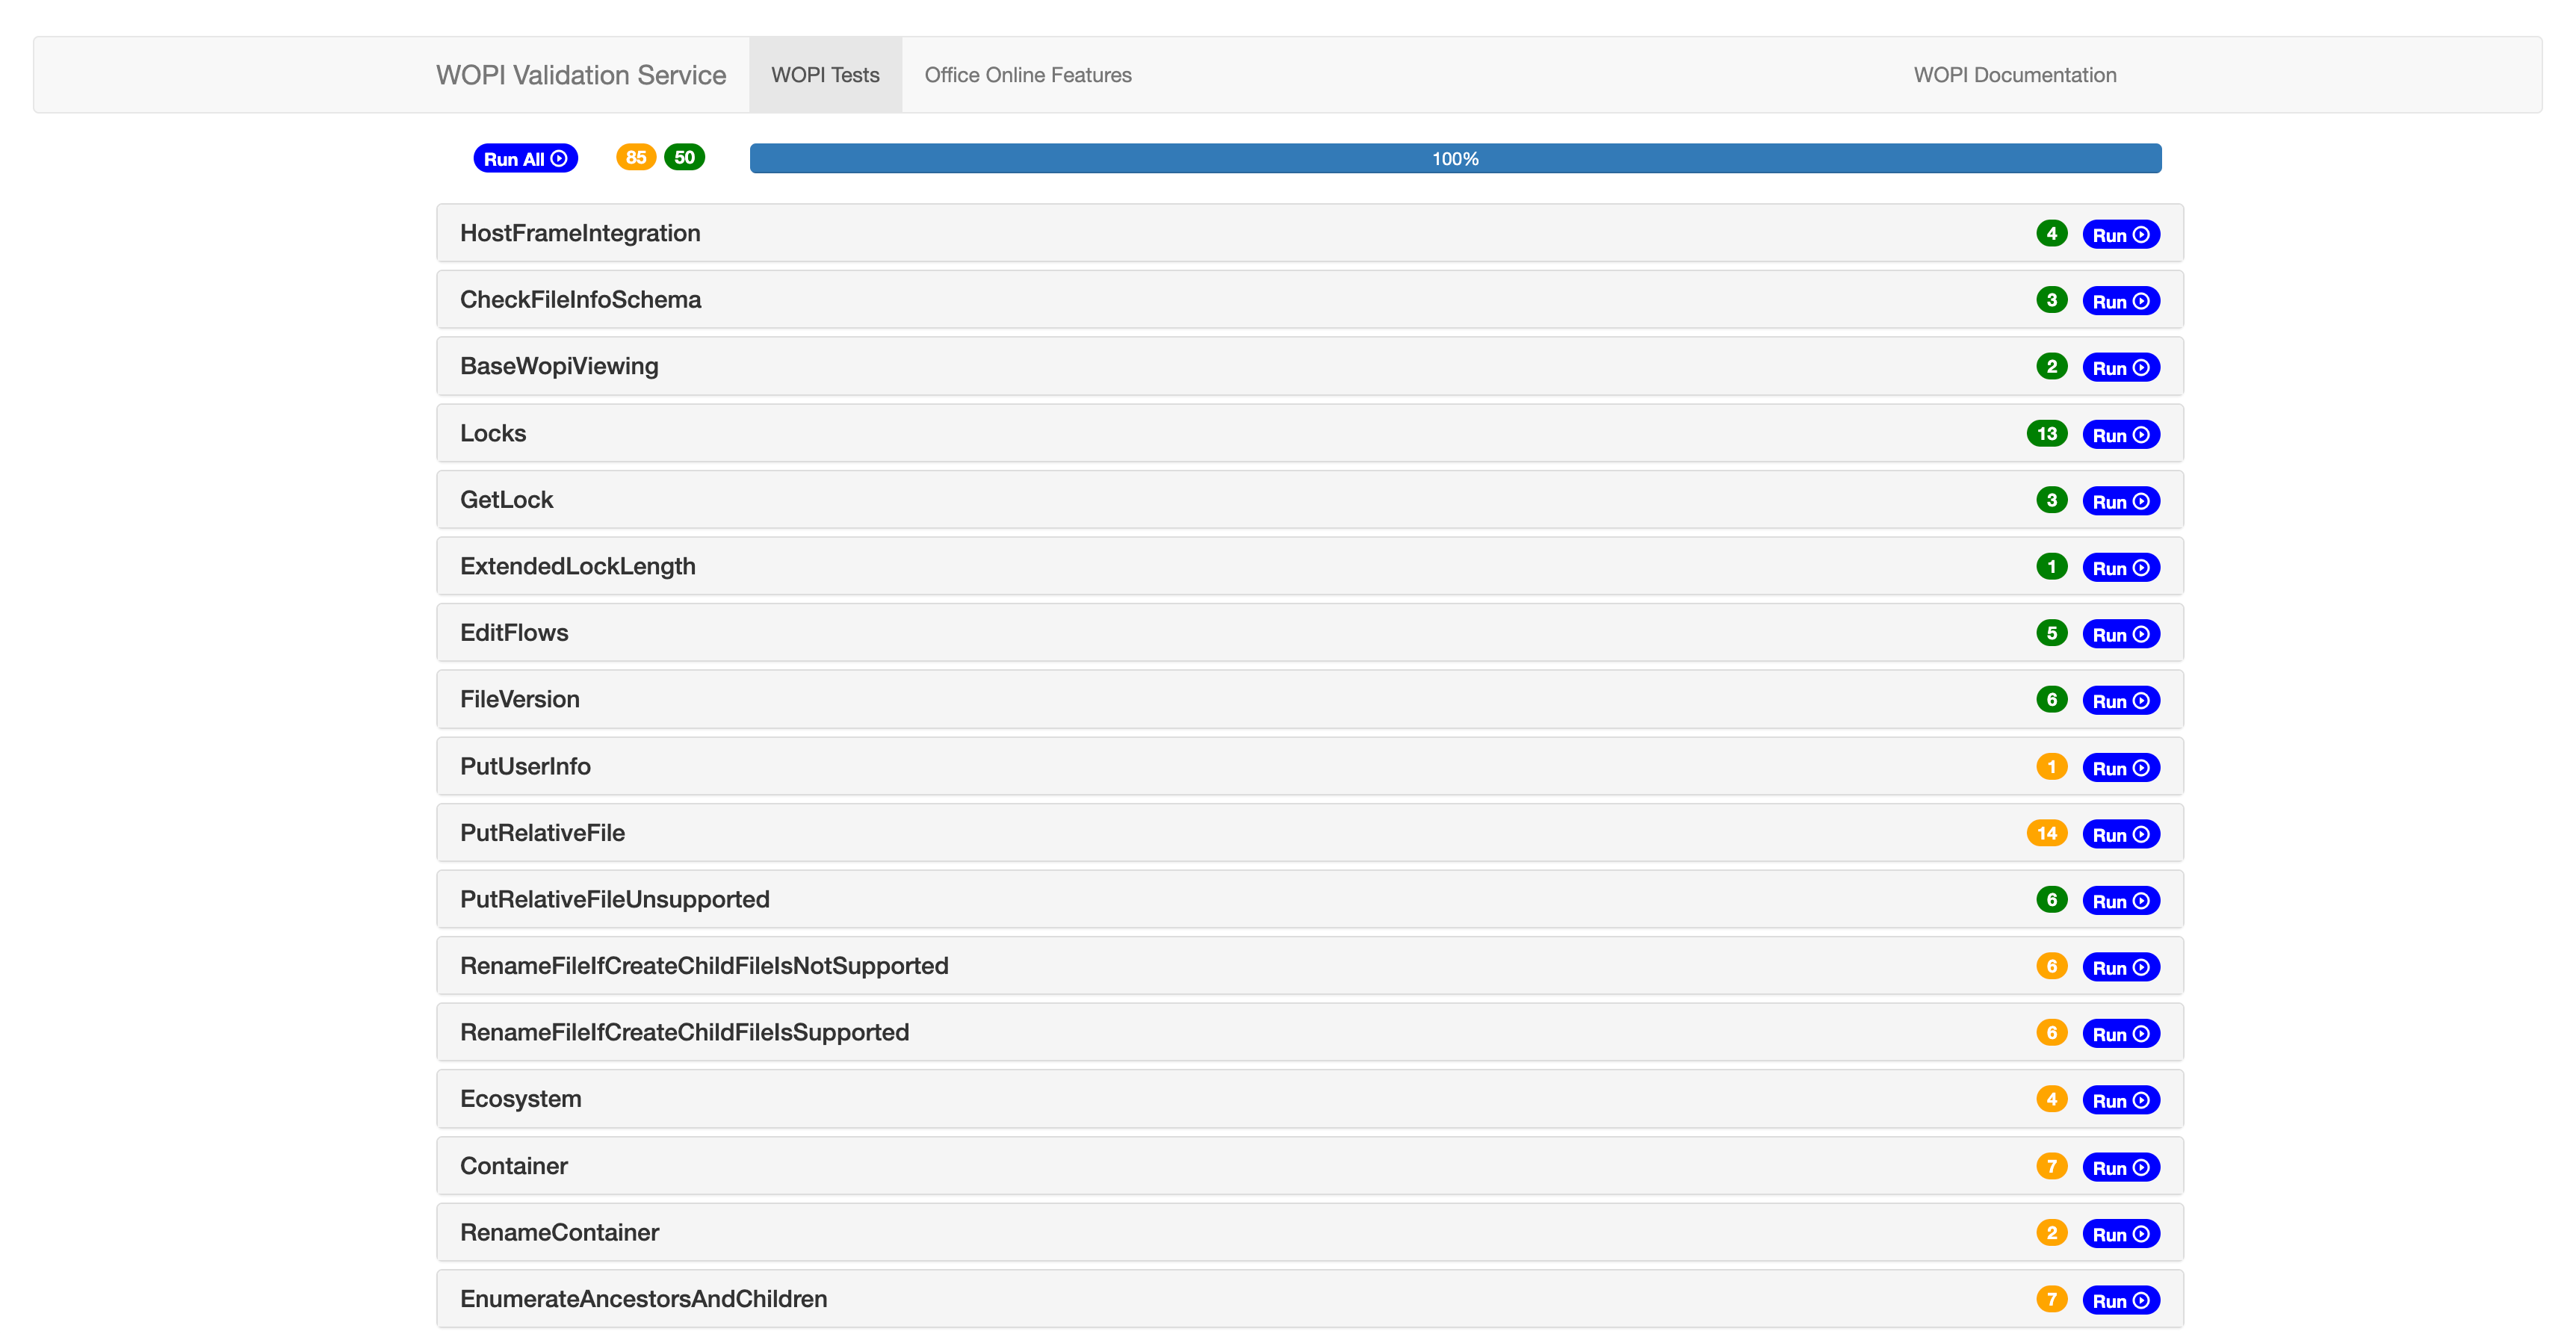Run the EditFlows test group
Viewport: 2576px width, 1334px height.
click(x=2120, y=634)
